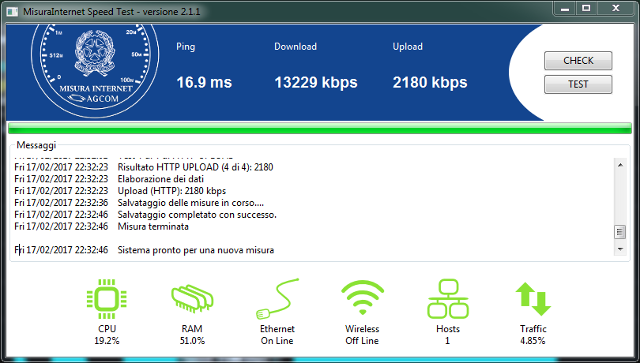Viewport: 640px width, 363px height.
Task: Click the RAM 51.0% value
Action: [192, 341]
